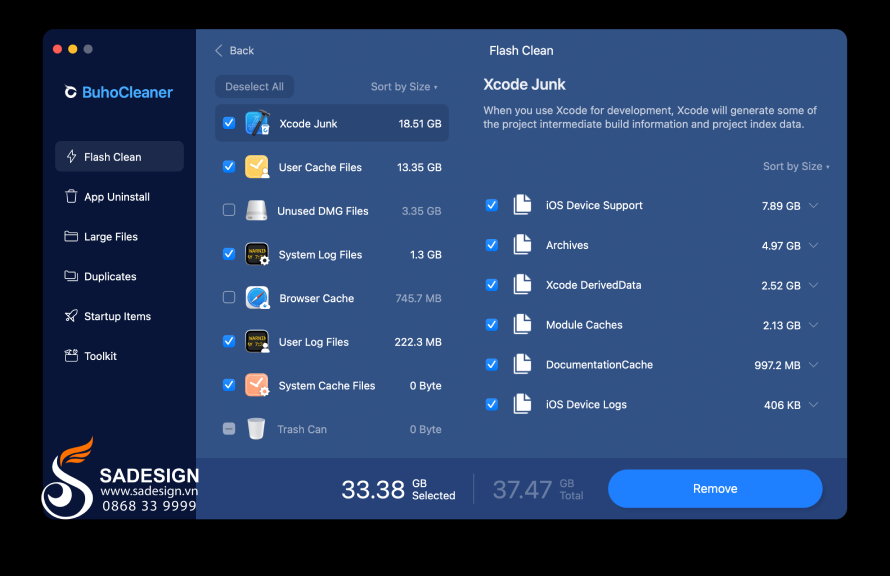Click the User Log Files console icon
890x576 pixels.
(257, 342)
